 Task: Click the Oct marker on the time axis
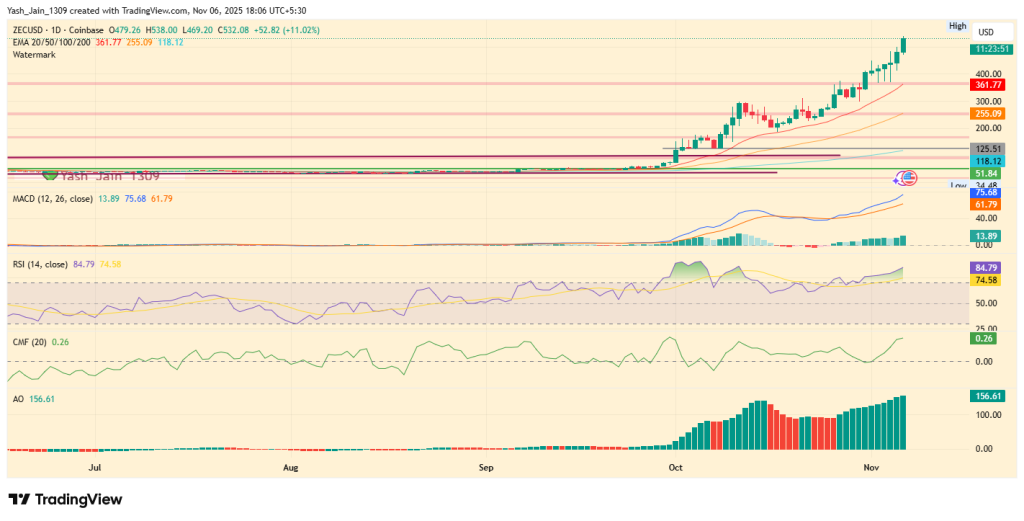(675, 467)
